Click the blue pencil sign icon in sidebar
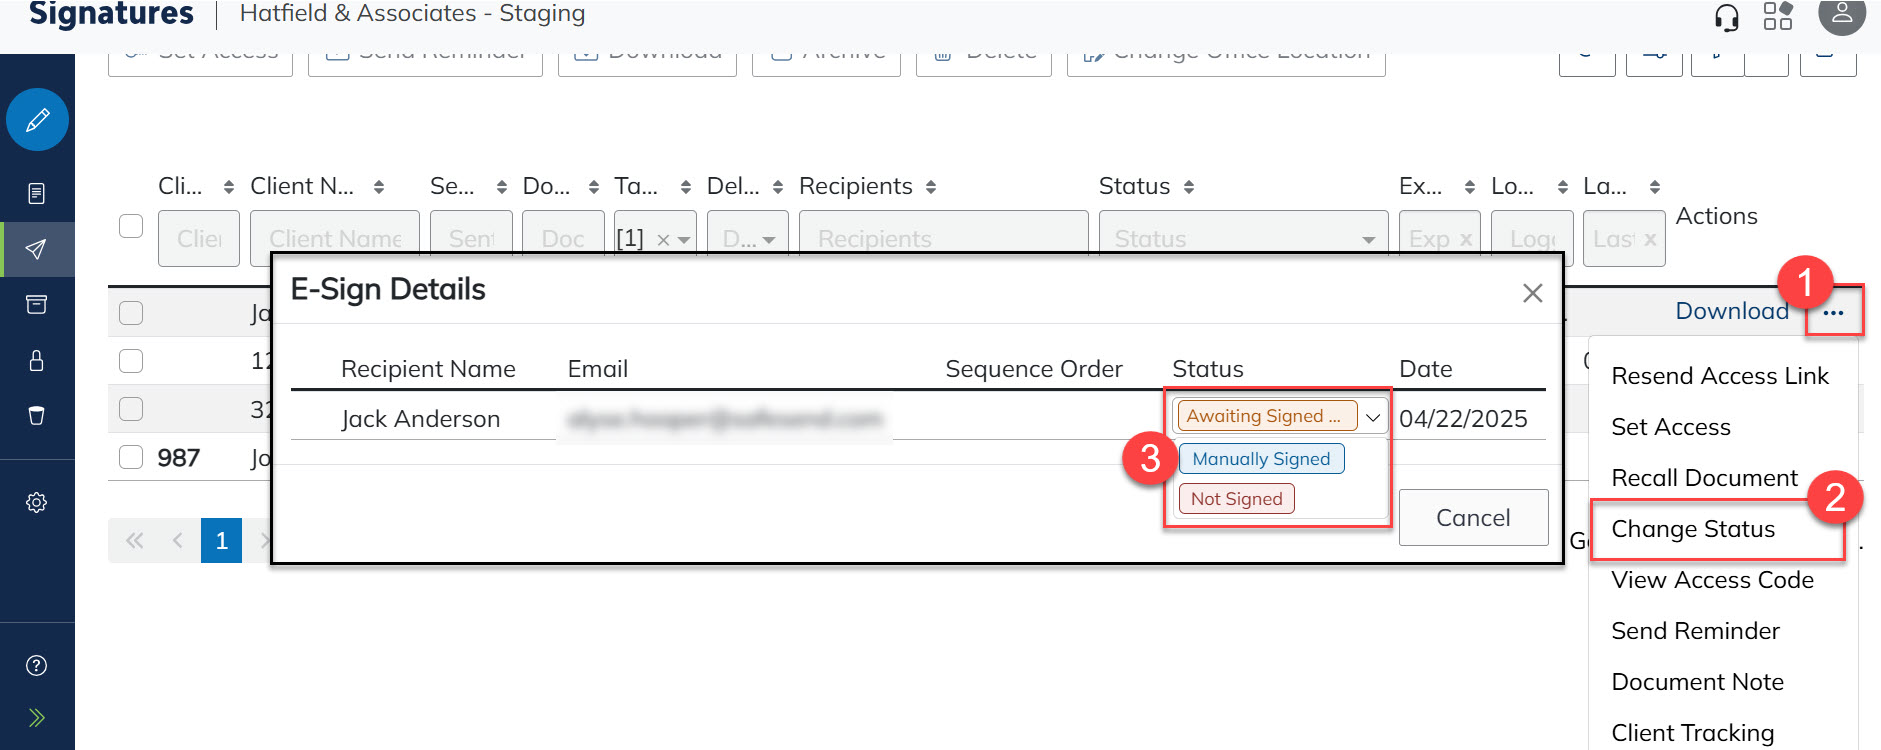 (x=37, y=120)
